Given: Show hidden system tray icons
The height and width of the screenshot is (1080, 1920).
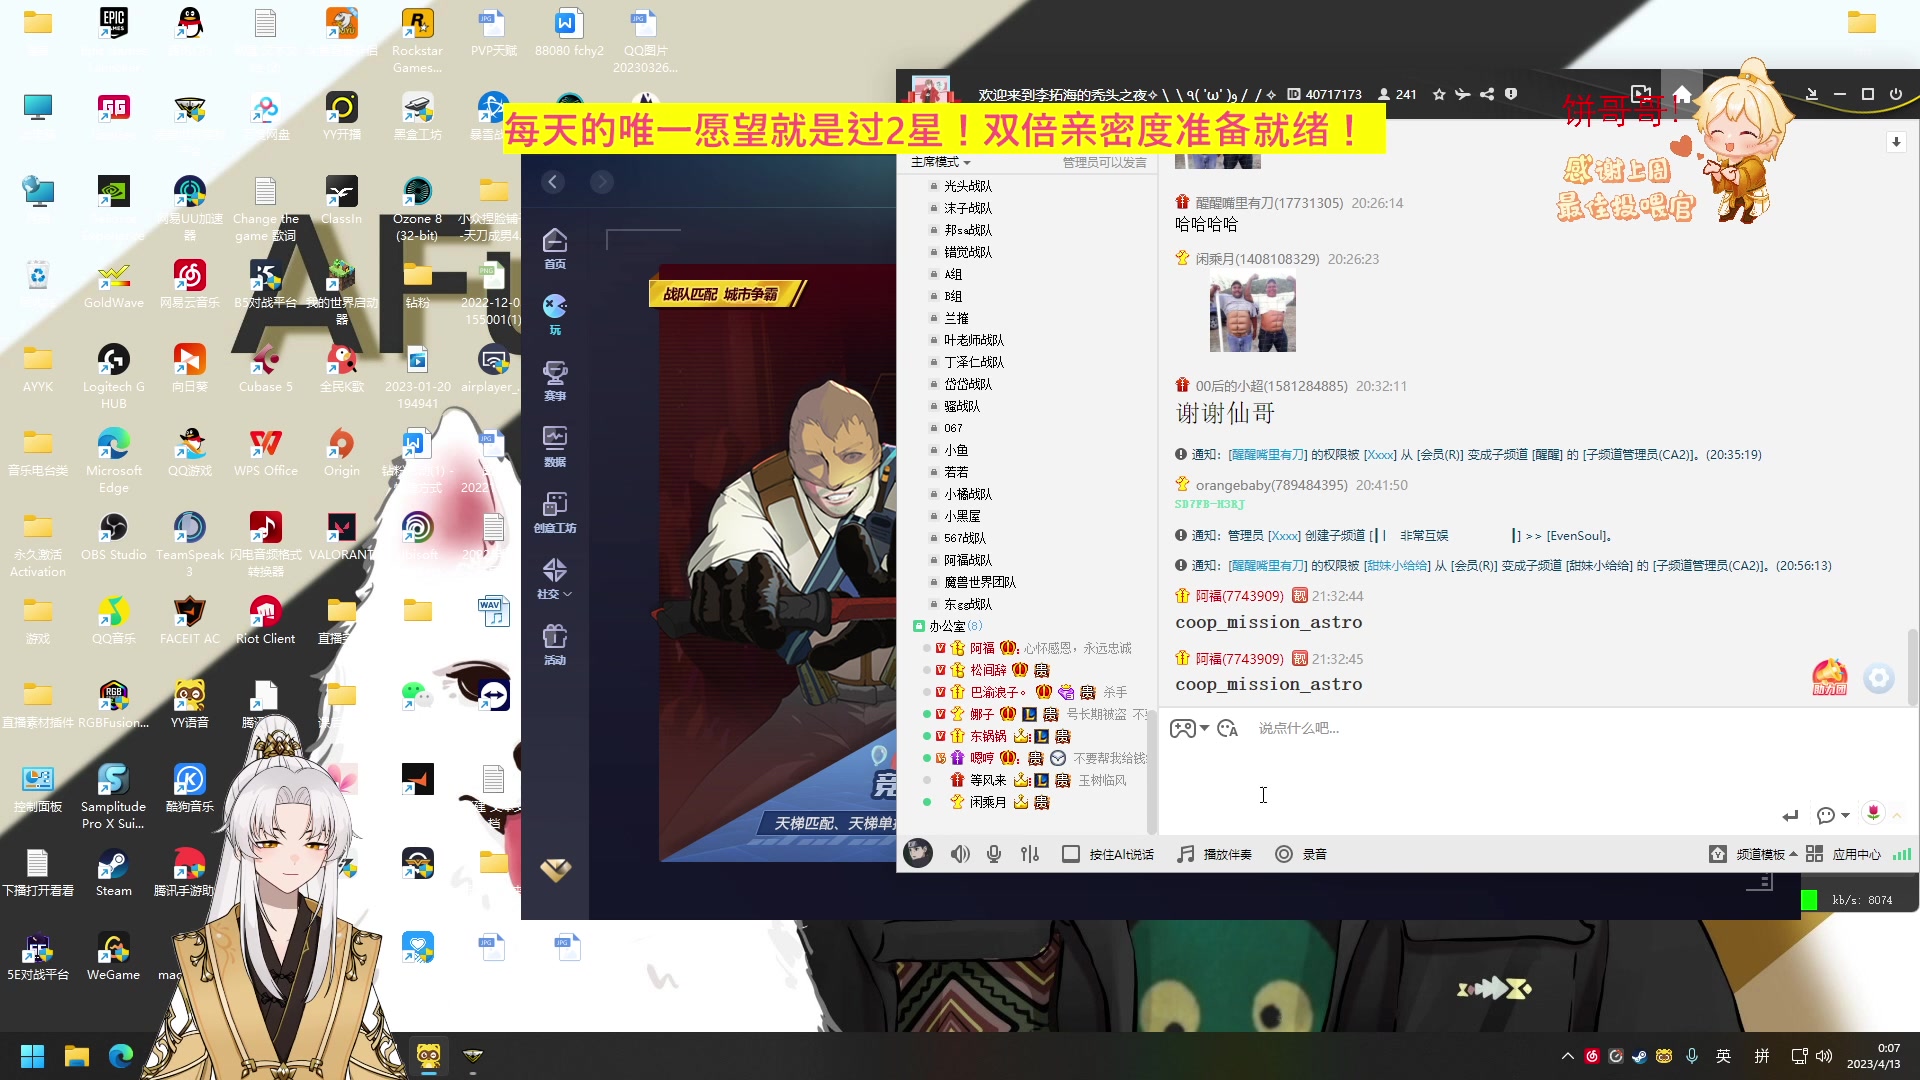Looking at the screenshot, I should [1567, 1056].
